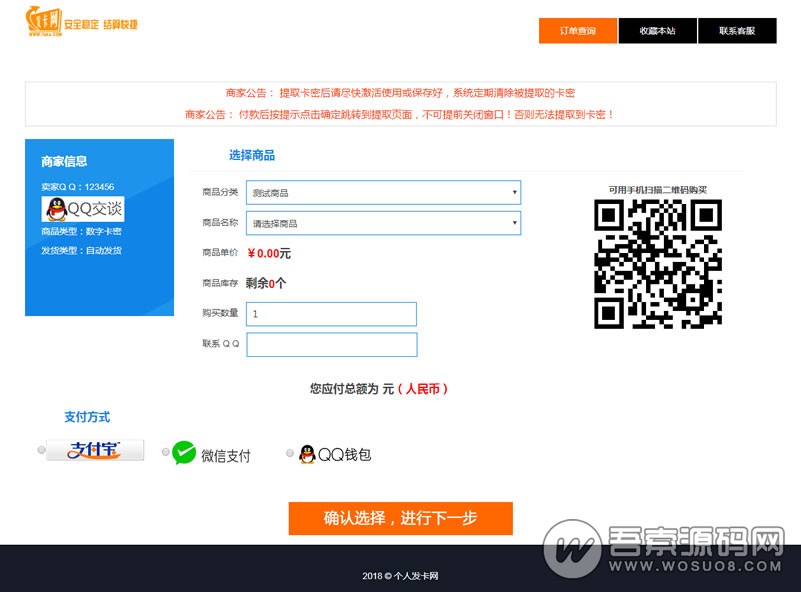Image resolution: width=801 pixels, height=592 pixels.
Task: Open the QQ交谈 chat icon
Action: 83,209
